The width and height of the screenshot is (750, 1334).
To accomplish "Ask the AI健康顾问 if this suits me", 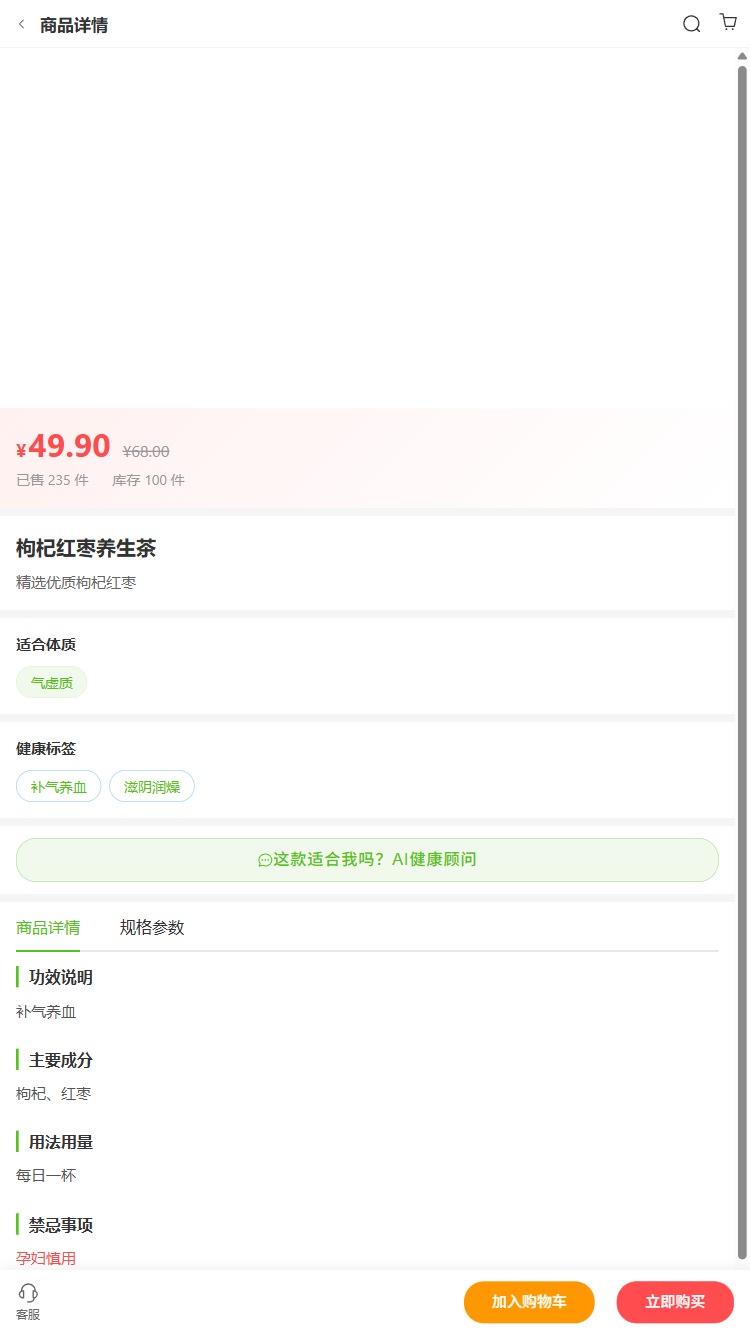I will 367,859.
